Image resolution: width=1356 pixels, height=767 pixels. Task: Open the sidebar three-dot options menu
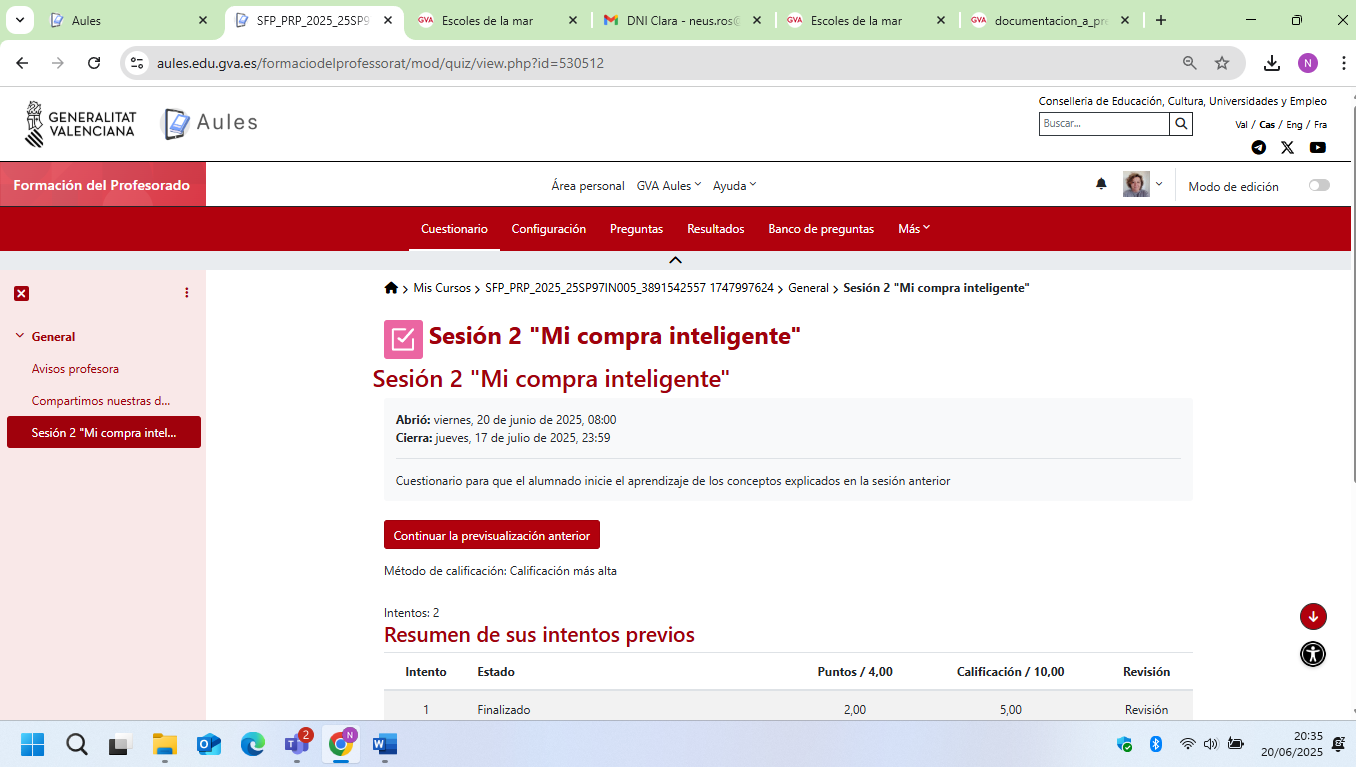pos(187,293)
